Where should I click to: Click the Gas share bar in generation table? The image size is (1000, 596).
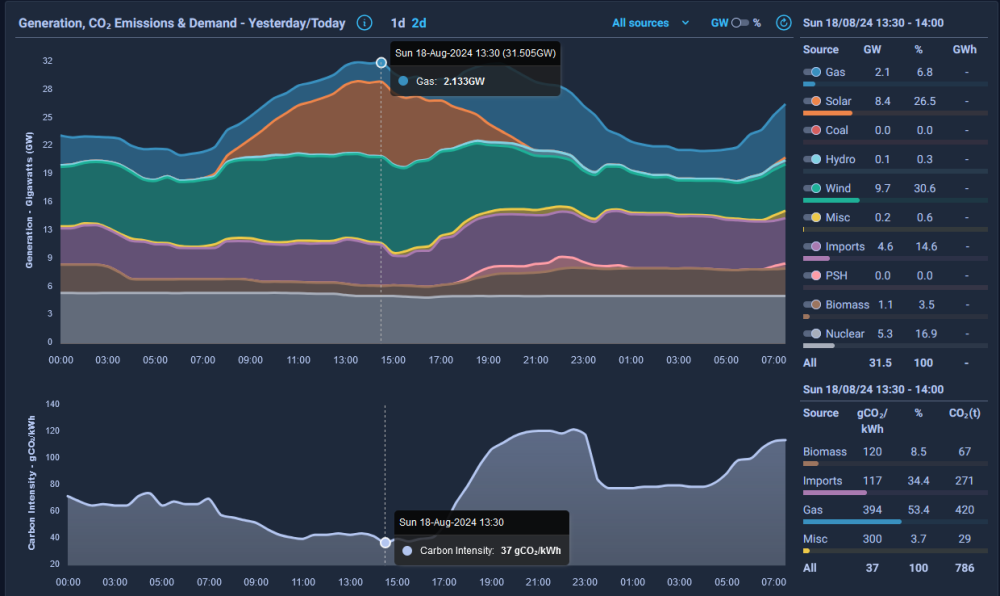tap(809, 84)
